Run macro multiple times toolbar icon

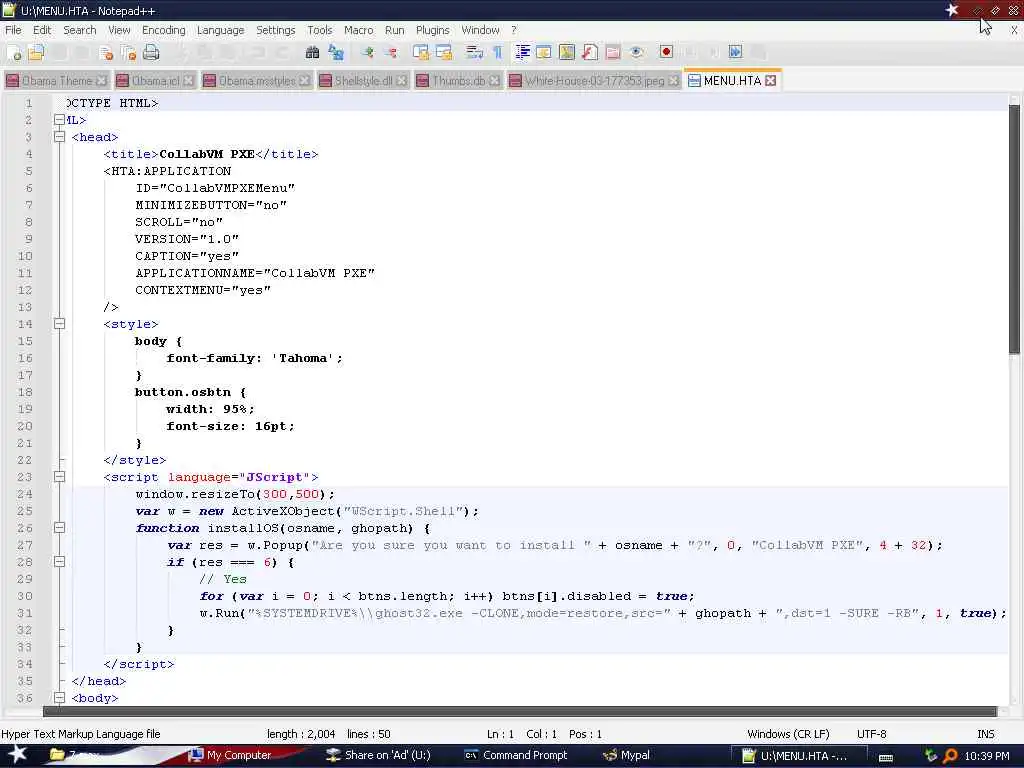tap(735, 52)
